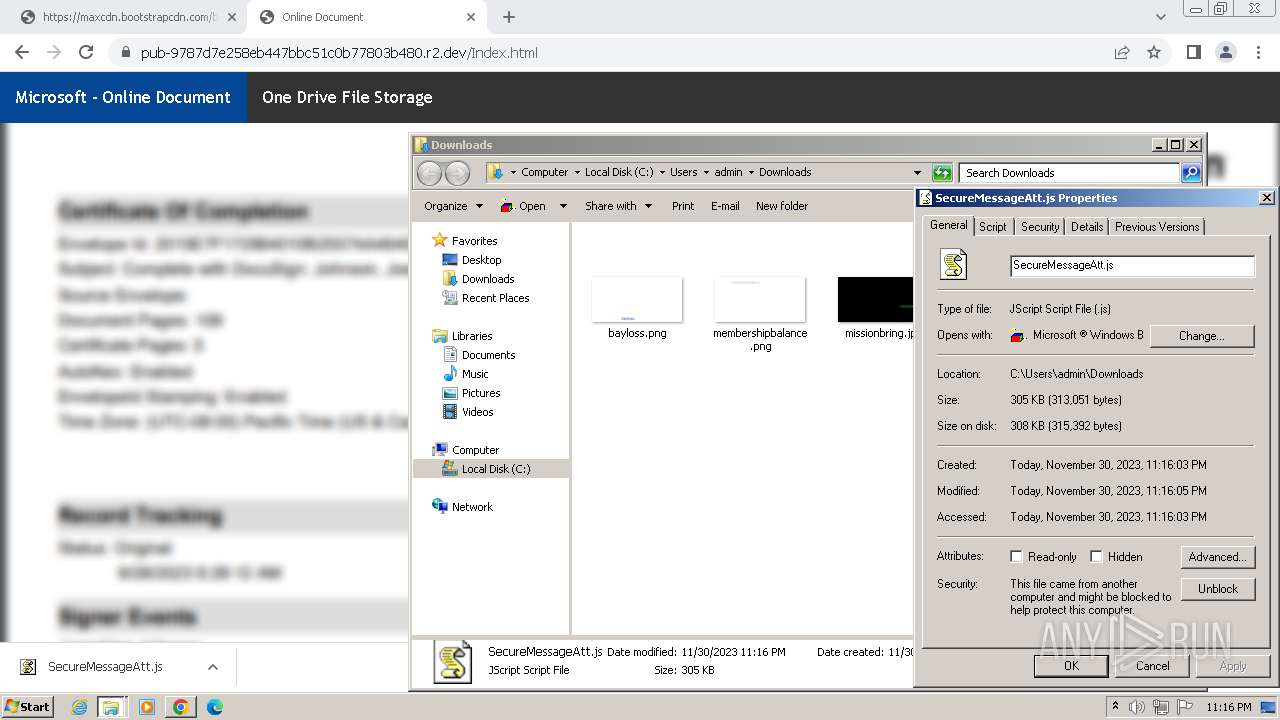The width and height of the screenshot is (1280, 720).
Task: Click Open in Explorer toolbar
Action: click(x=524, y=206)
